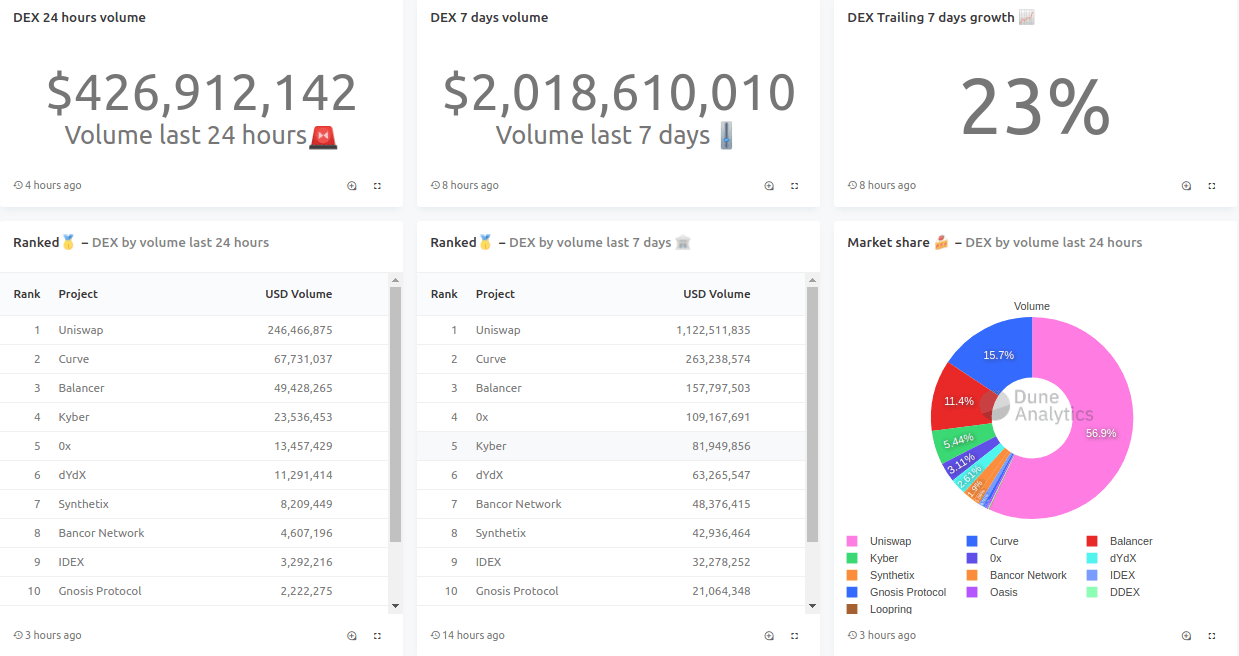Open query icon on DEX 7 days volume card

point(769,186)
